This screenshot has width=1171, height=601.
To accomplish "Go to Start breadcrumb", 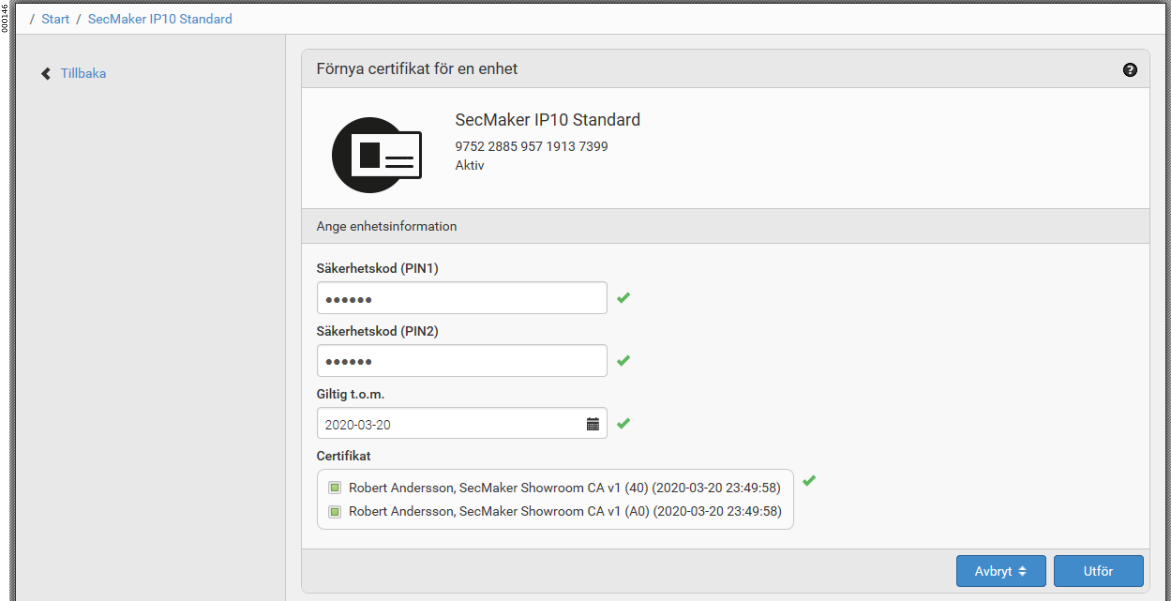I will click(x=55, y=19).
